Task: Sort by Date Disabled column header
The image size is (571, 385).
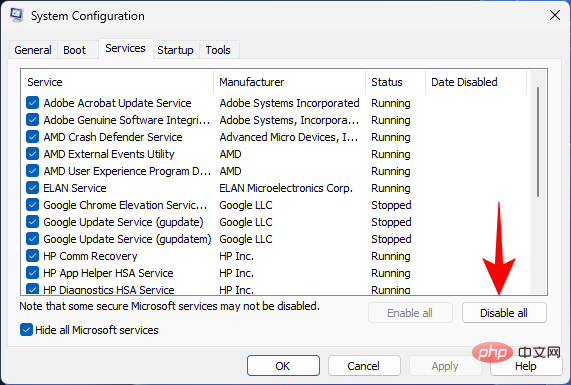Action: click(476, 82)
